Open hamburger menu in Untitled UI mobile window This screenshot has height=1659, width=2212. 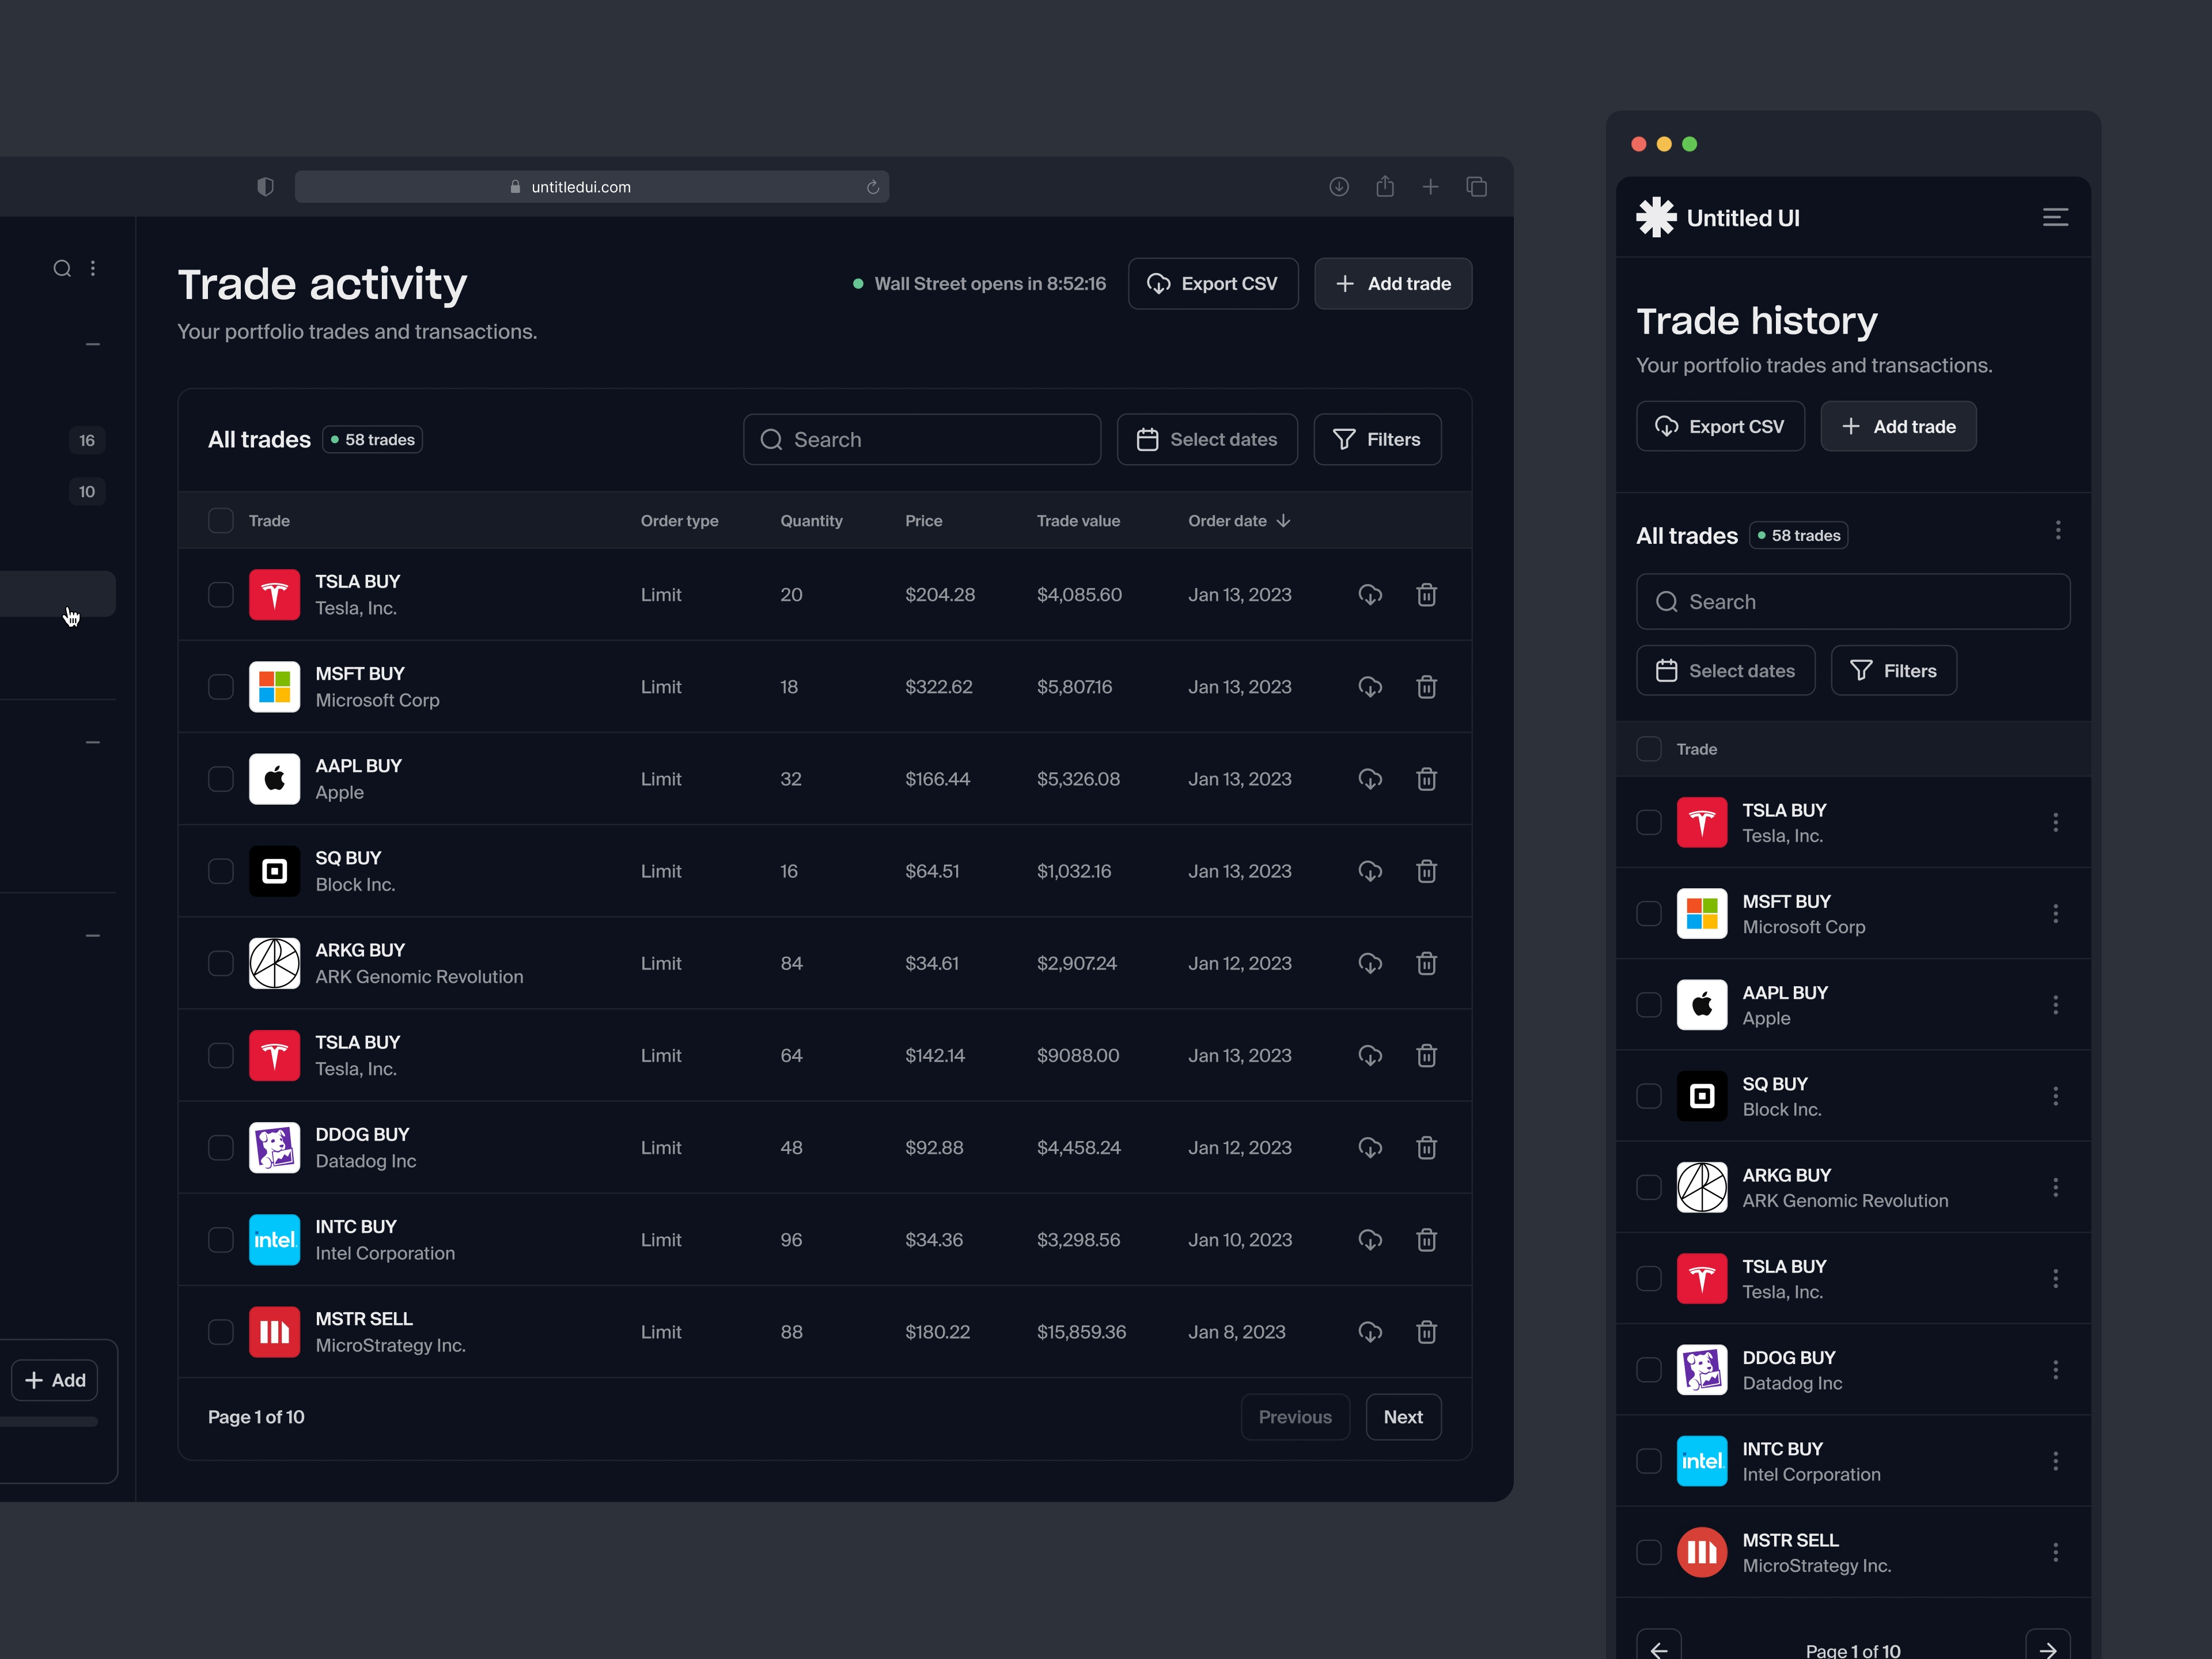point(2055,217)
